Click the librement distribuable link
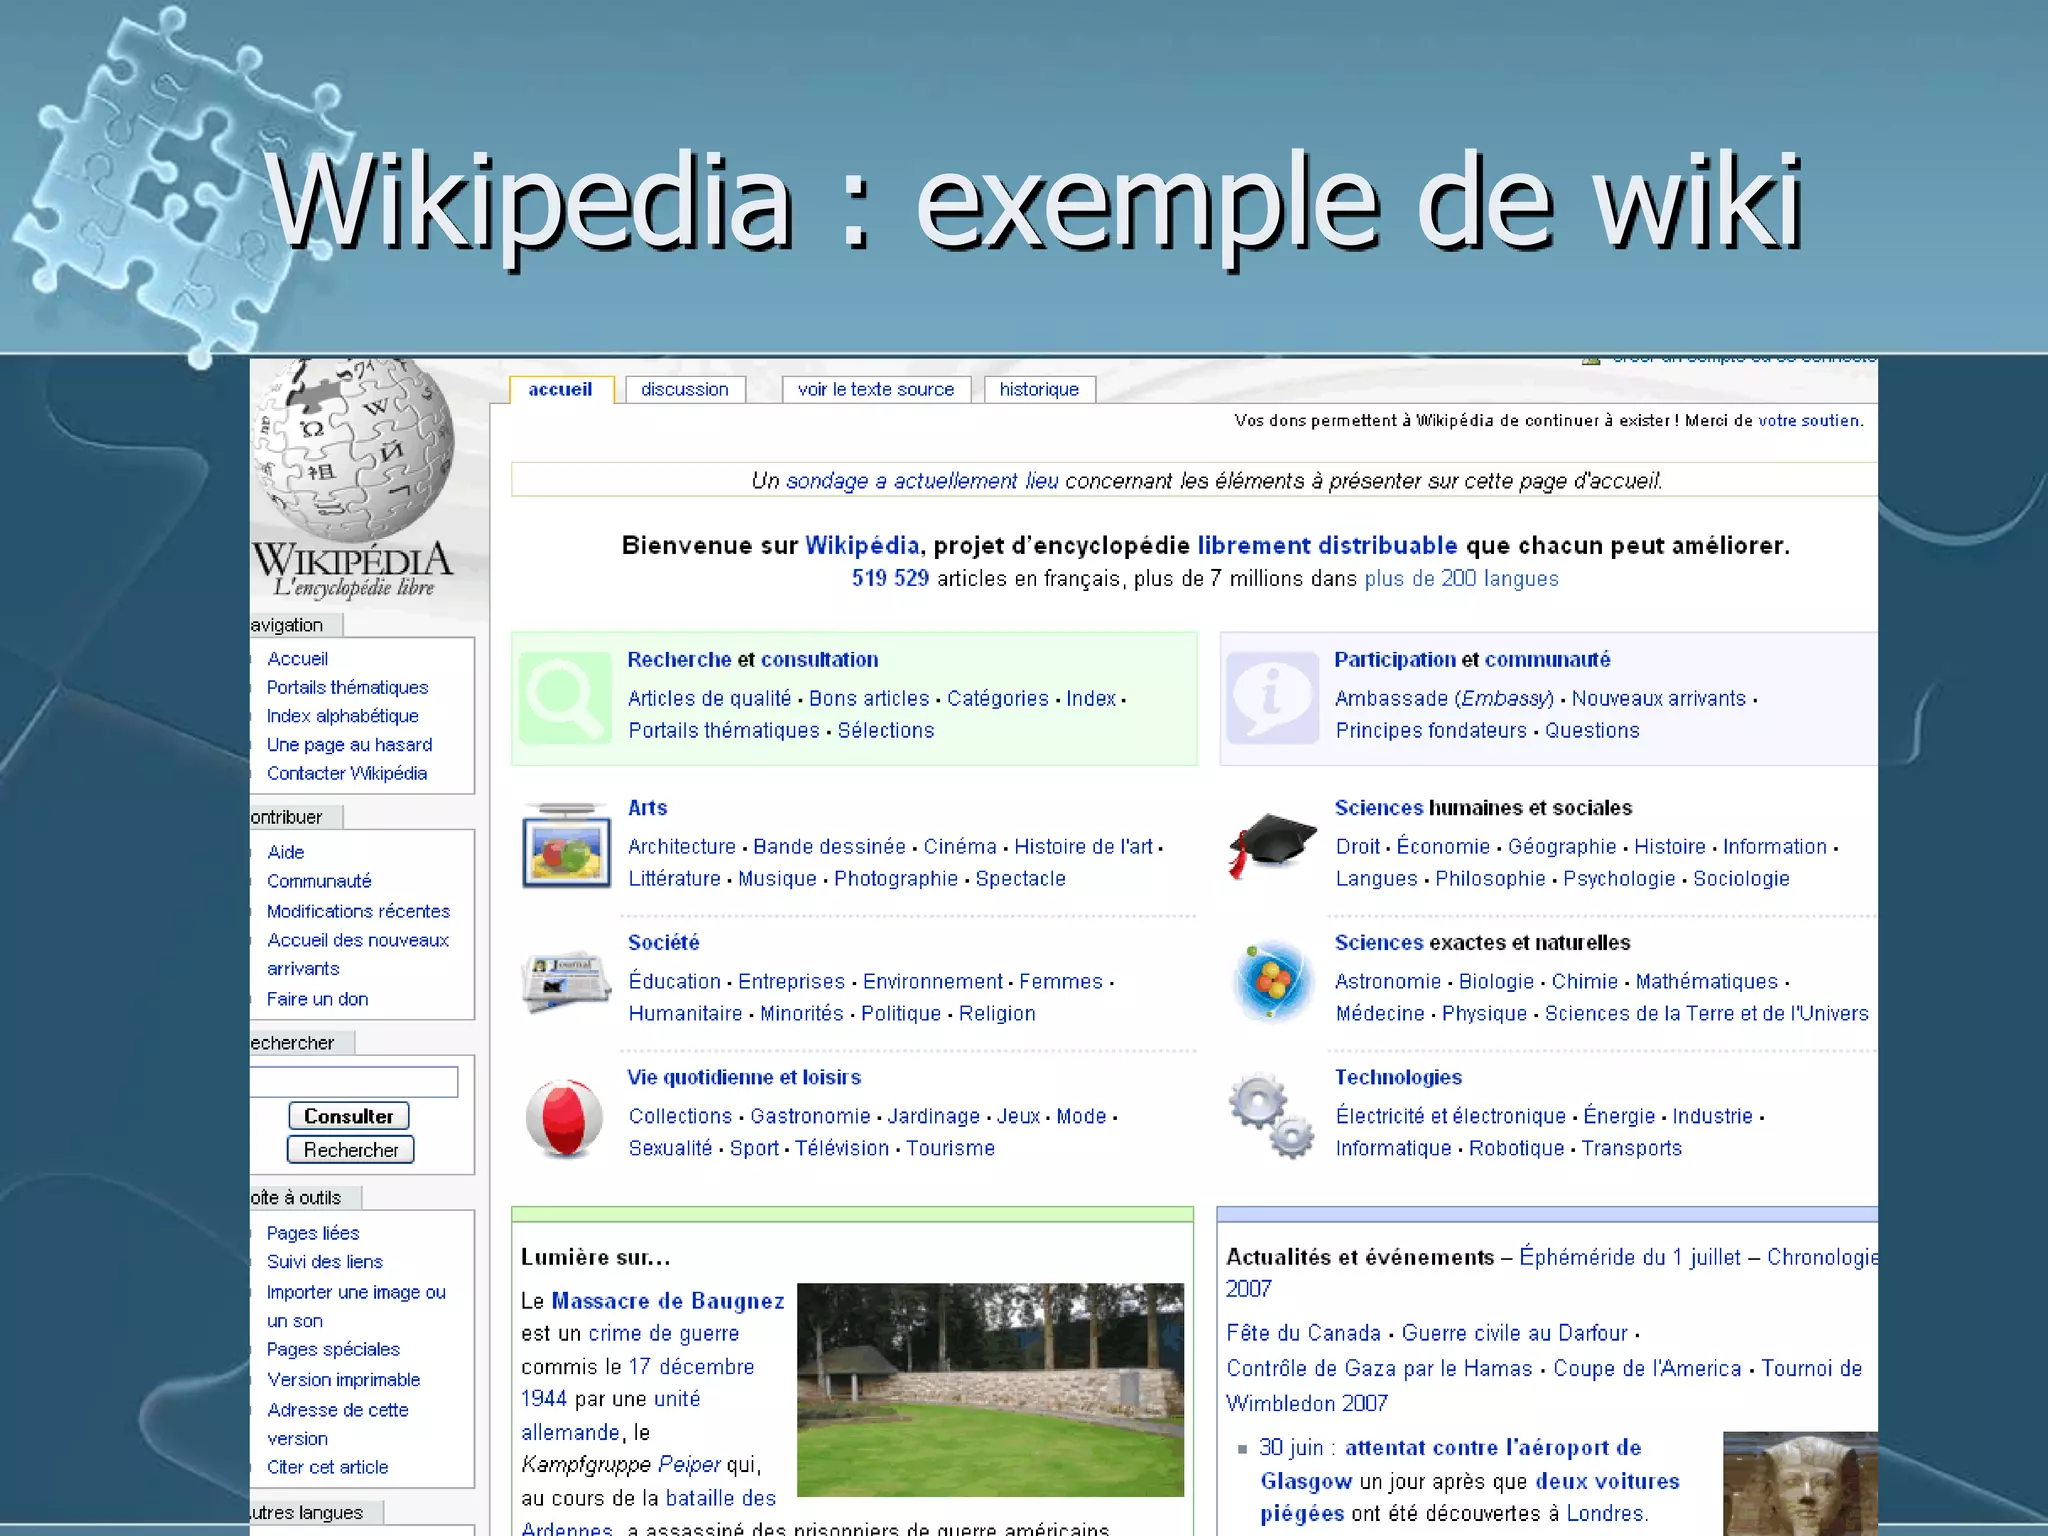This screenshot has height=1536, width=2048. (x=1327, y=546)
